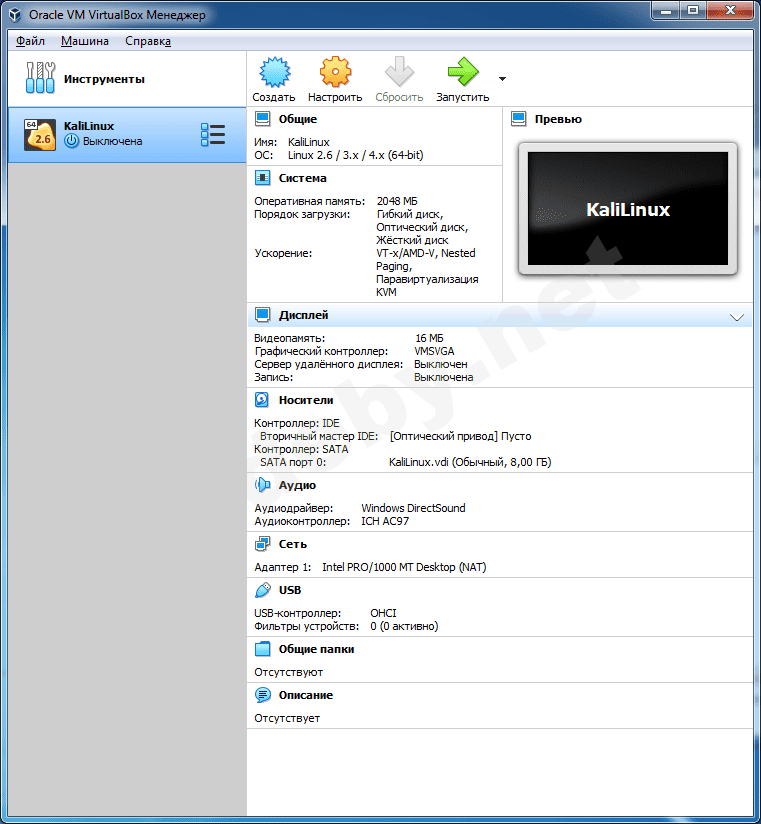Open the Справка menu

click(148, 41)
